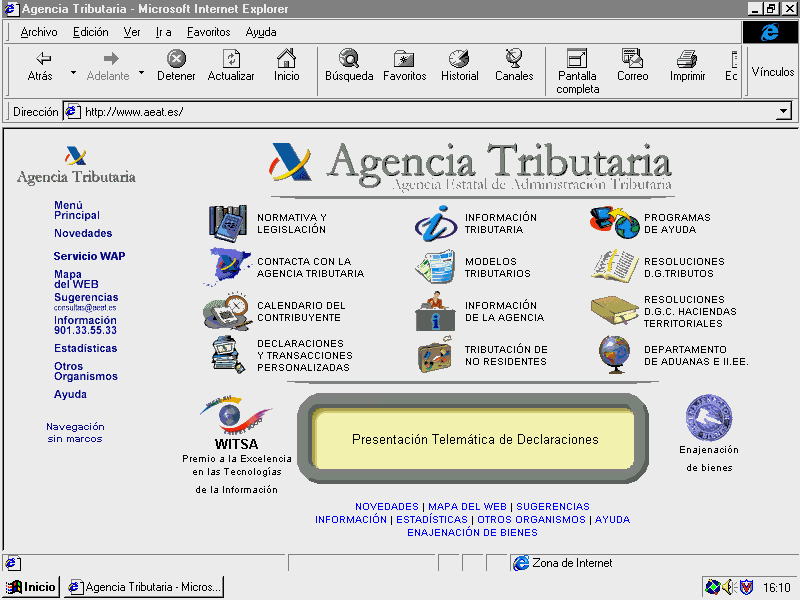Open the Canales toolbar icon

coord(514,59)
